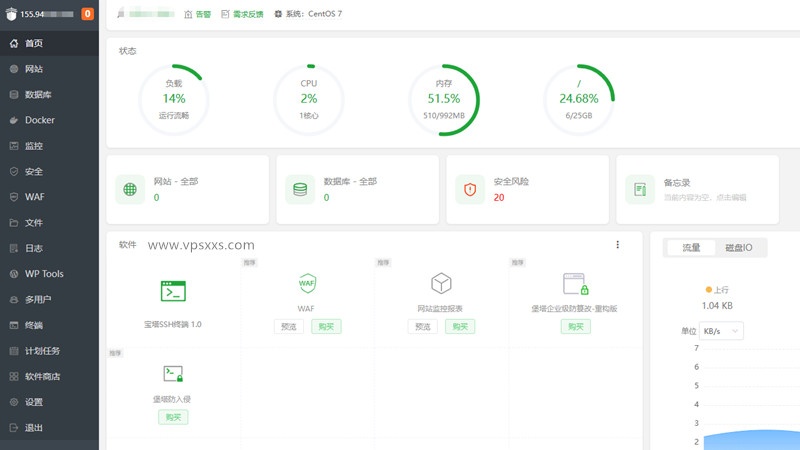
Task: Click the terminal icon beside 终端
Action: (x=14, y=325)
